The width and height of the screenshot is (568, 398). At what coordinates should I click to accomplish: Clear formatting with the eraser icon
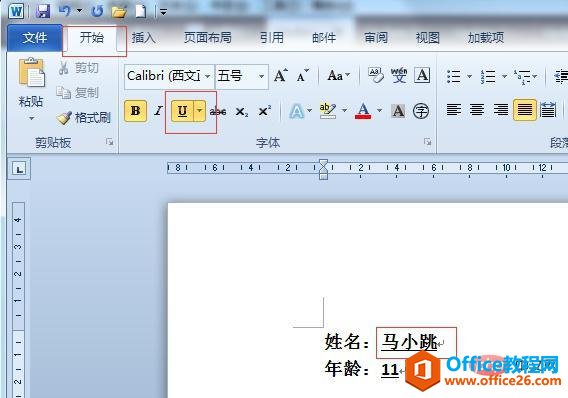point(376,75)
